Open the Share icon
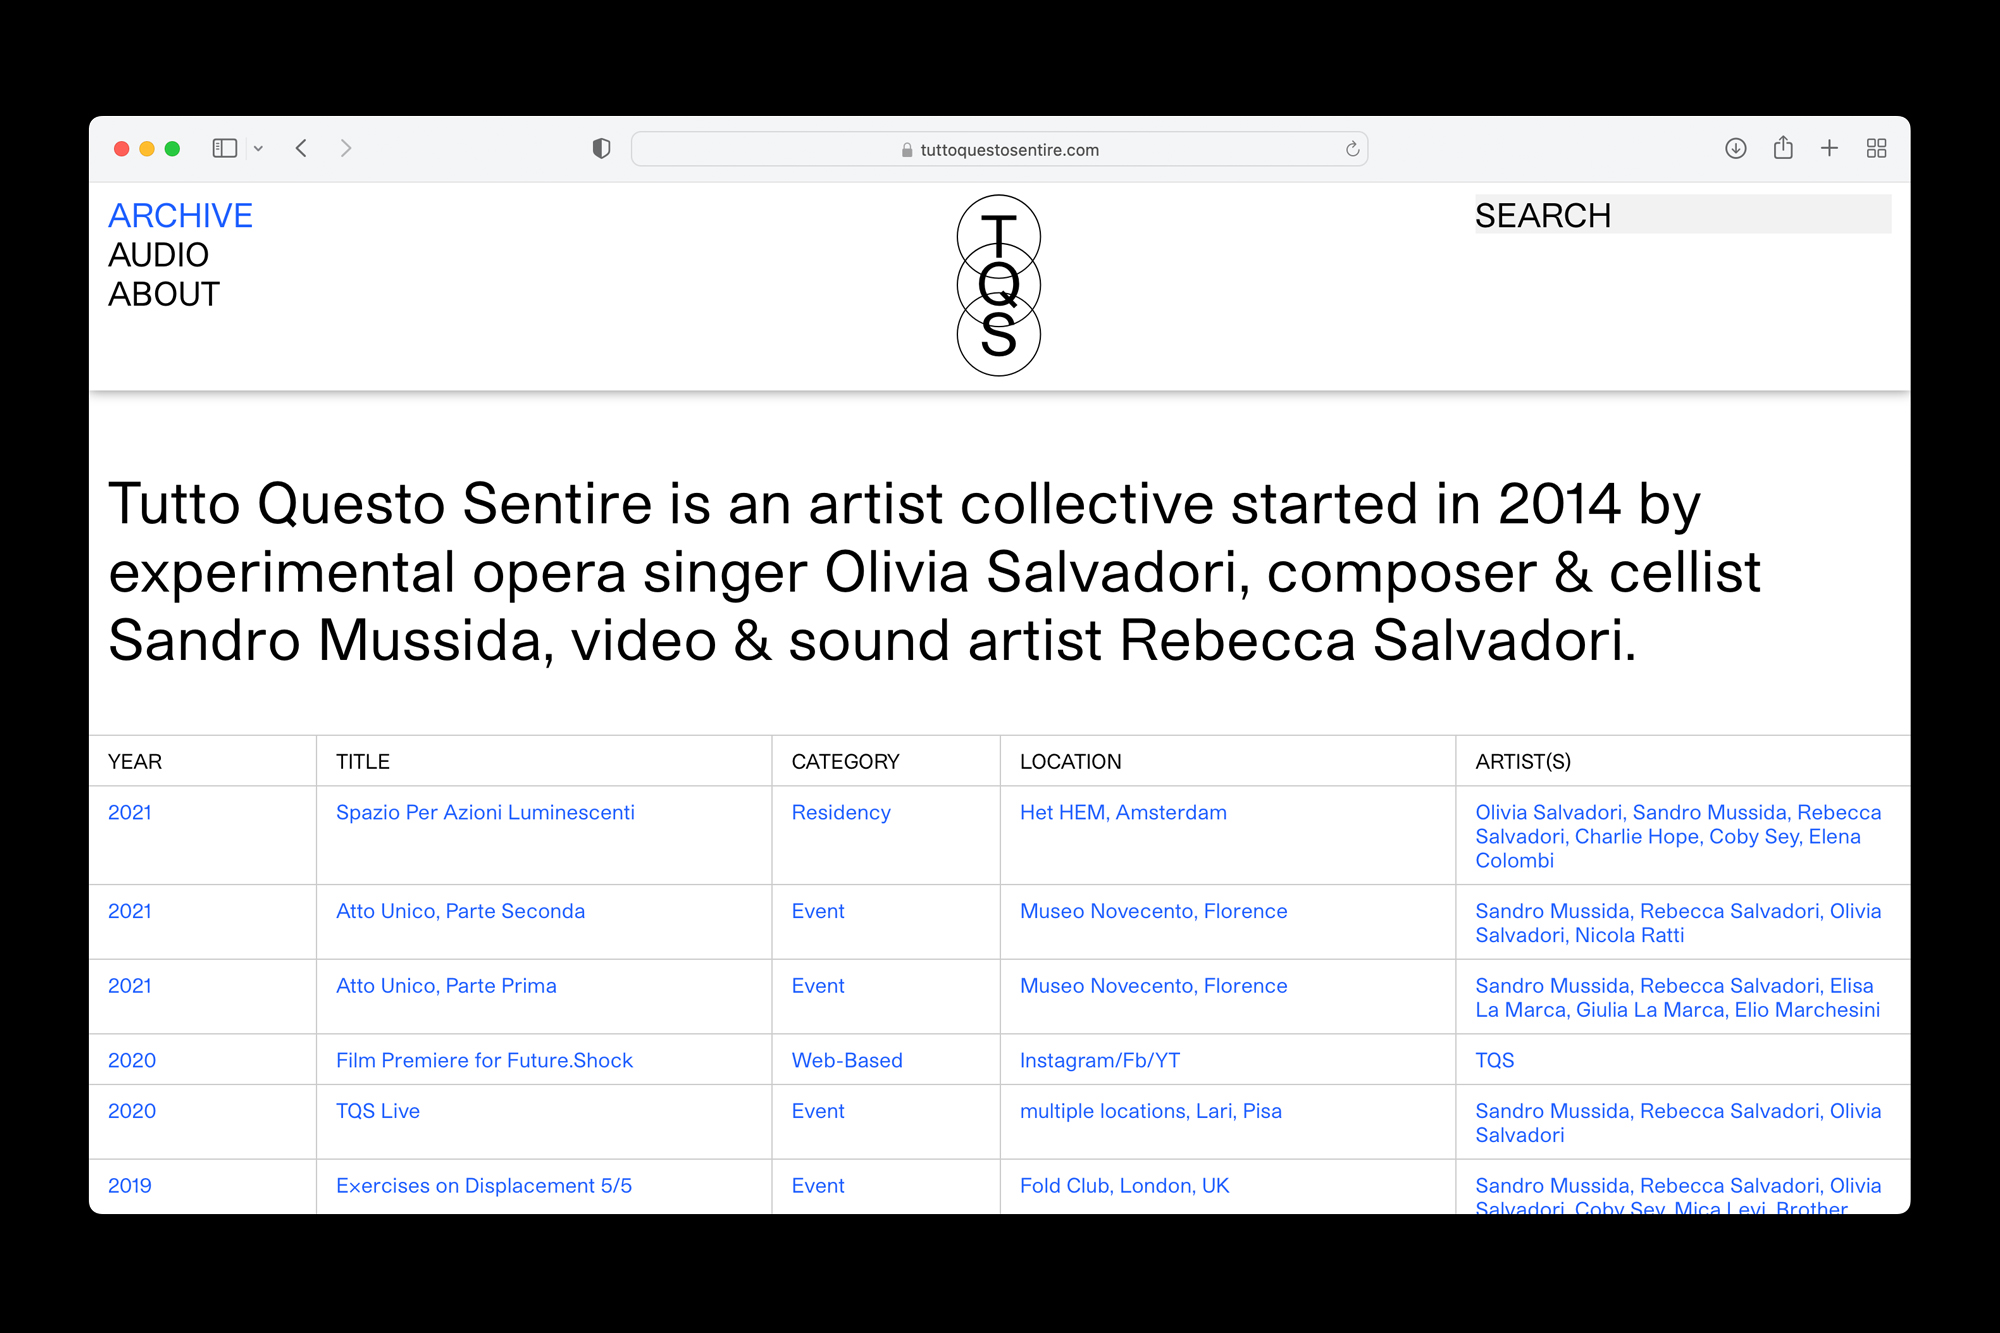 click(1782, 148)
